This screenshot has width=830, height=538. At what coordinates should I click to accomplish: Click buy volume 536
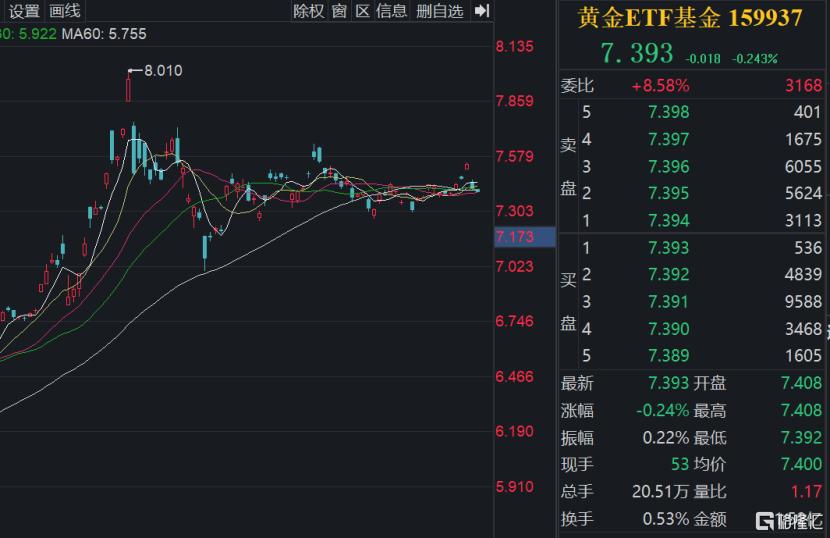point(808,247)
